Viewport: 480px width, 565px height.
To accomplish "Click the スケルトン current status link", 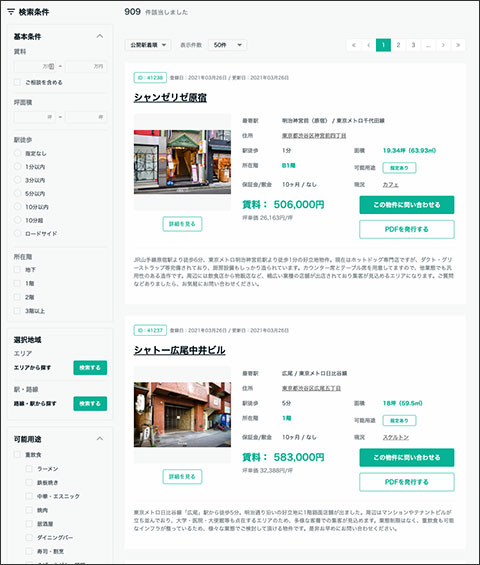I will point(396,437).
